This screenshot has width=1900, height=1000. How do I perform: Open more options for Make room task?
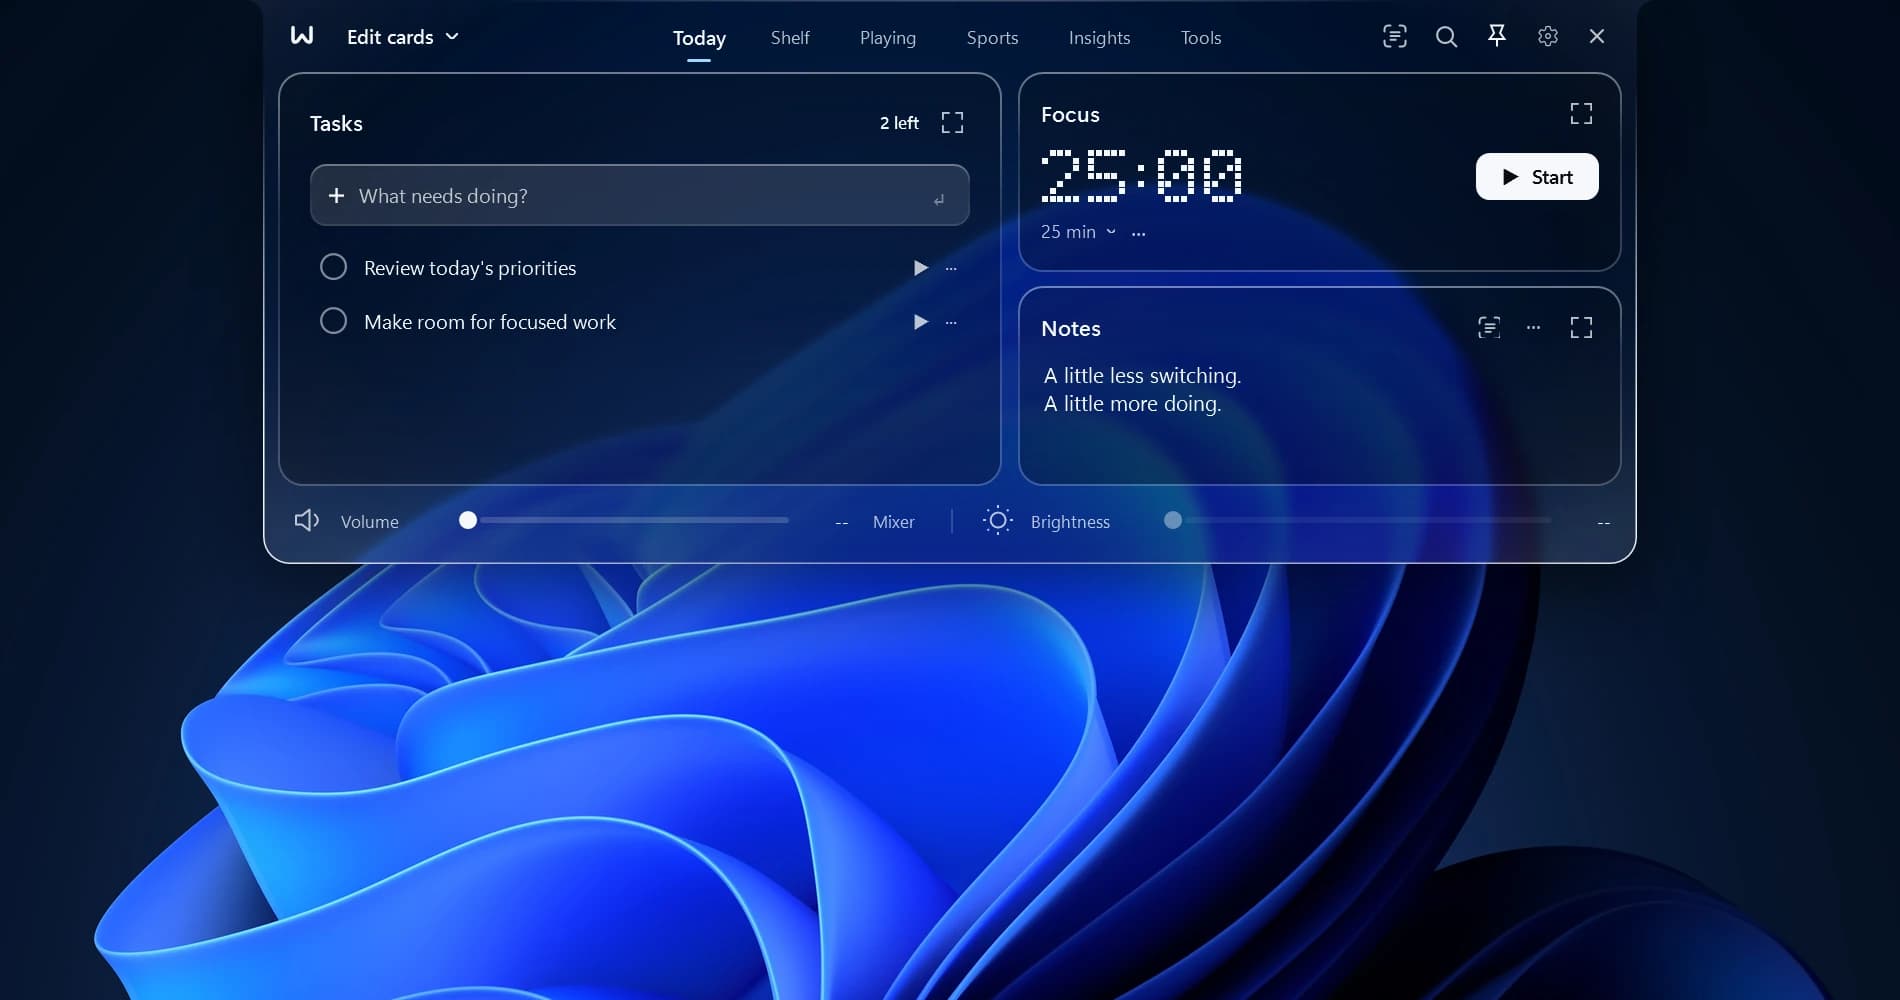(951, 322)
